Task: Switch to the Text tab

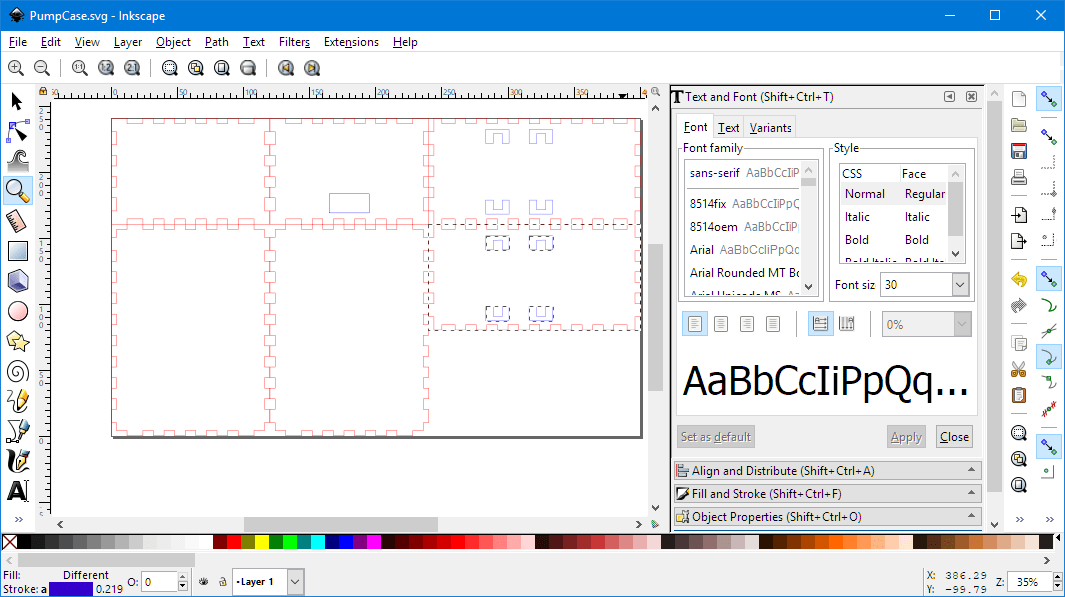Action: click(729, 128)
